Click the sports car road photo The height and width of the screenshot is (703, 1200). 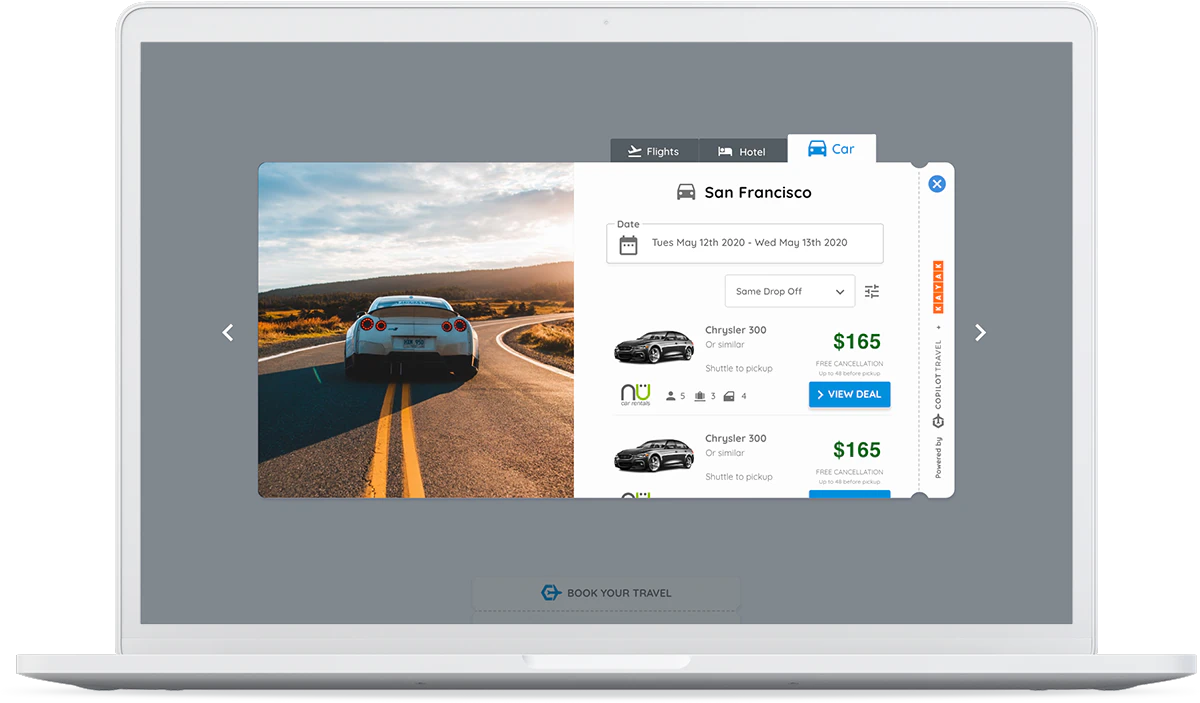[416, 330]
